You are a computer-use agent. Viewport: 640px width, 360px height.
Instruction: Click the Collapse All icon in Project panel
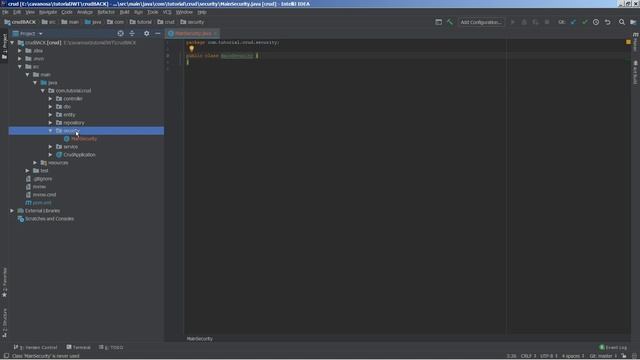click(x=132, y=33)
